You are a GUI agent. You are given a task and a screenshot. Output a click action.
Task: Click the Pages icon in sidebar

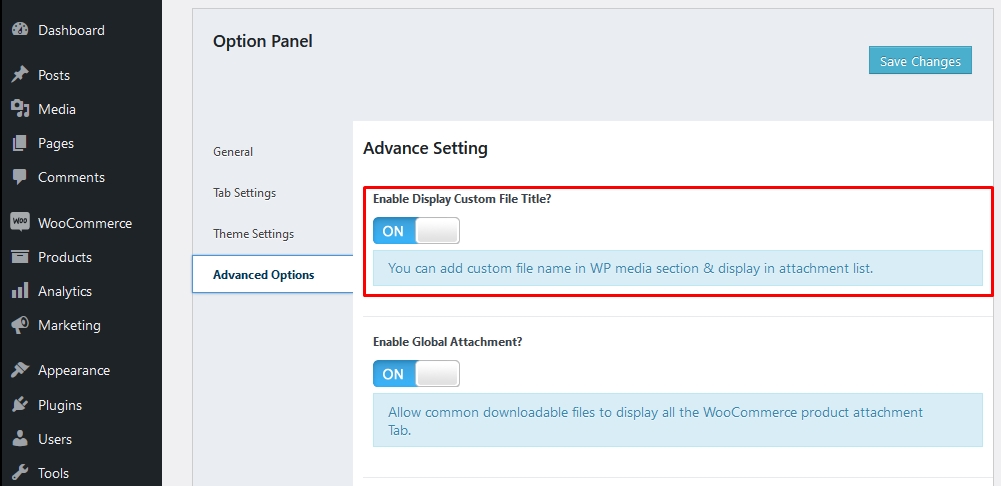(20, 143)
